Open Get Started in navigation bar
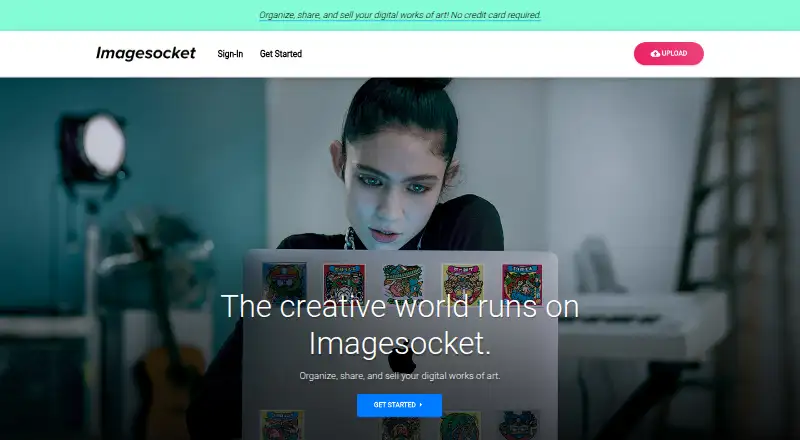800x440 pixels. tap(281, 54)
